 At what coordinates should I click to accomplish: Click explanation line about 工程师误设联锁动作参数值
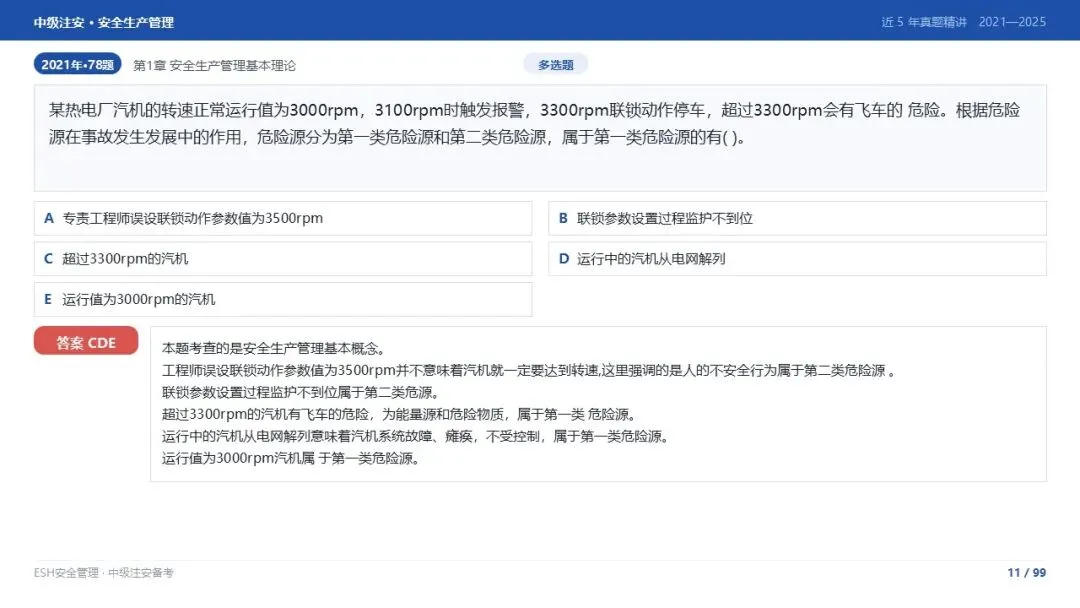(x=528, y=370)
